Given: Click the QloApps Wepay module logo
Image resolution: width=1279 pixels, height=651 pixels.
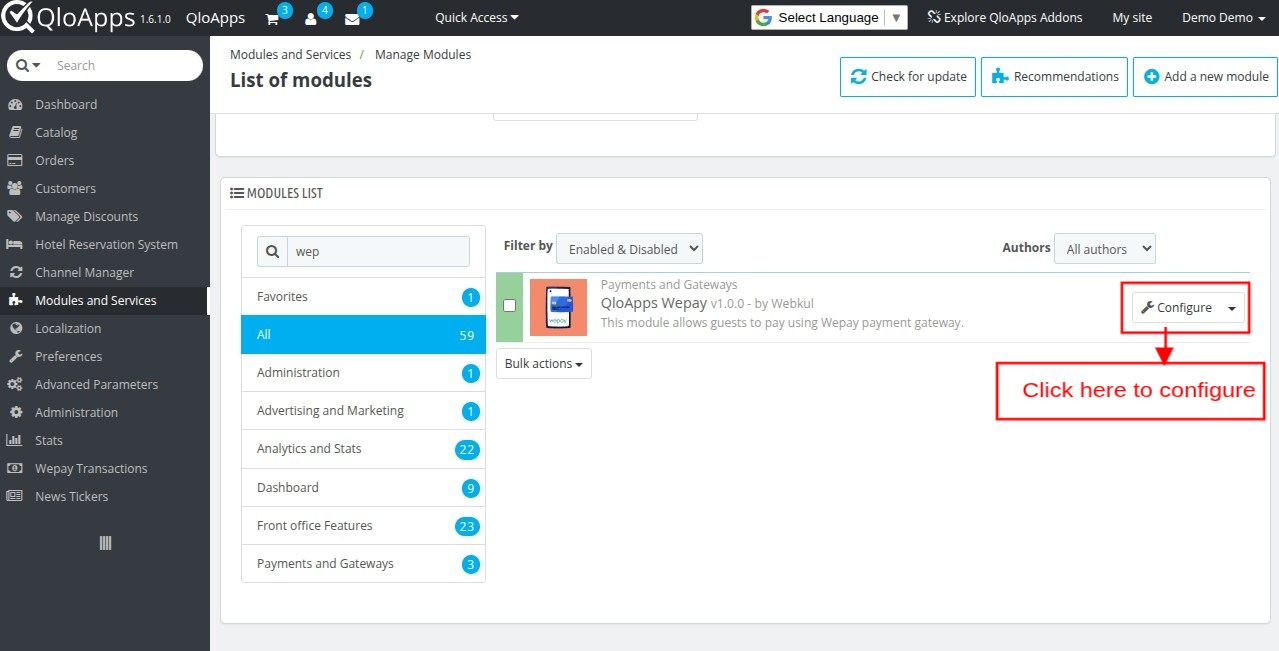Looking at the screenshot, I should pyautogui.click(x=558, y=307).
